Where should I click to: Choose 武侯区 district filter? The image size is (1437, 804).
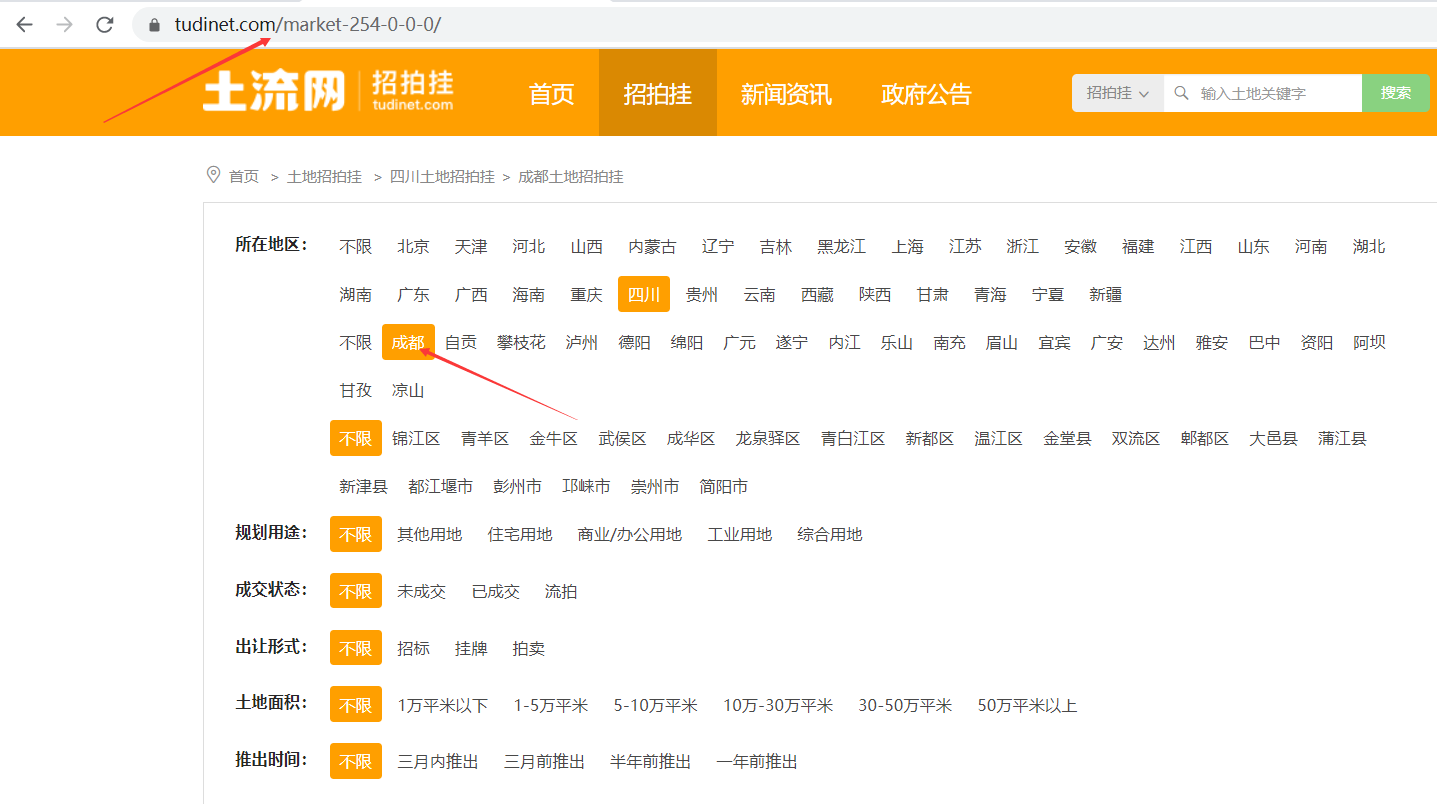point(622,437)
